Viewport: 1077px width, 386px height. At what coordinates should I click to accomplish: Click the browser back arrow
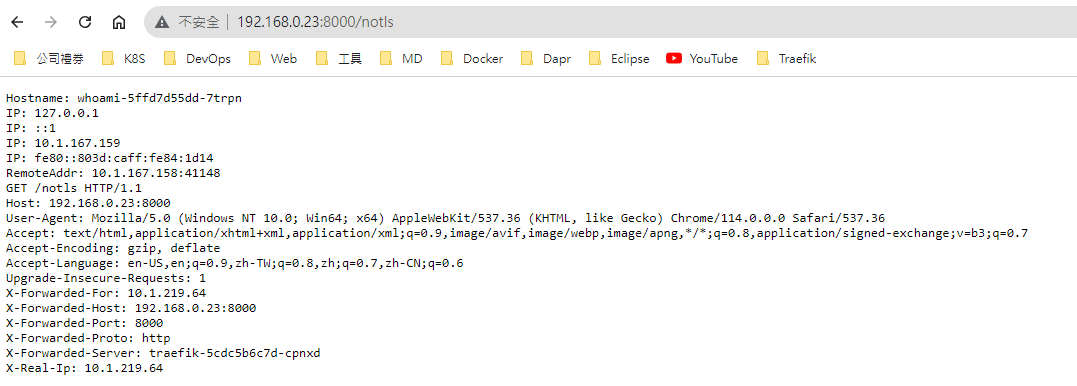point(17,22)
